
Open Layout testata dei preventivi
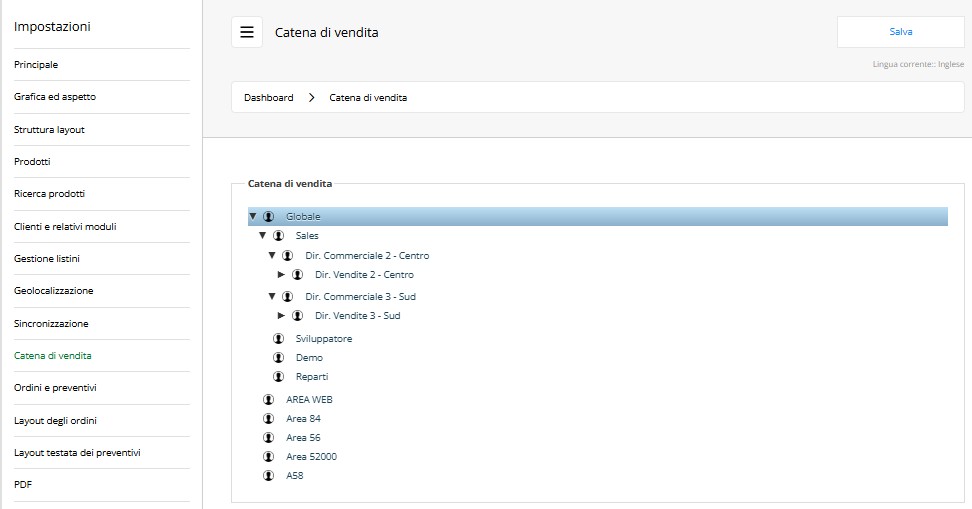(x=77, y=453)
